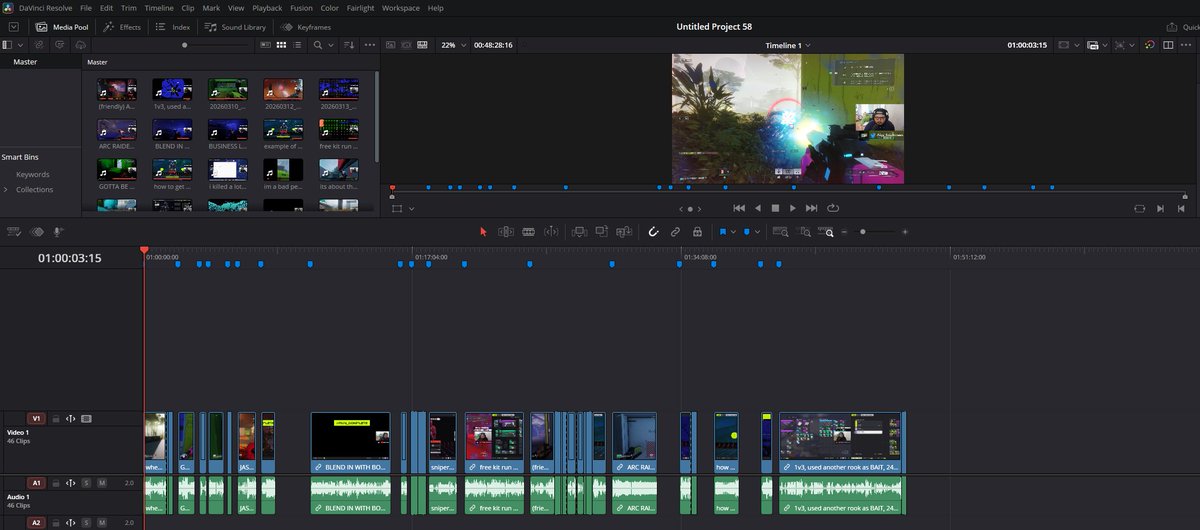
Task: Click timeline zoom-out minus icon
Action: [844, 232]
